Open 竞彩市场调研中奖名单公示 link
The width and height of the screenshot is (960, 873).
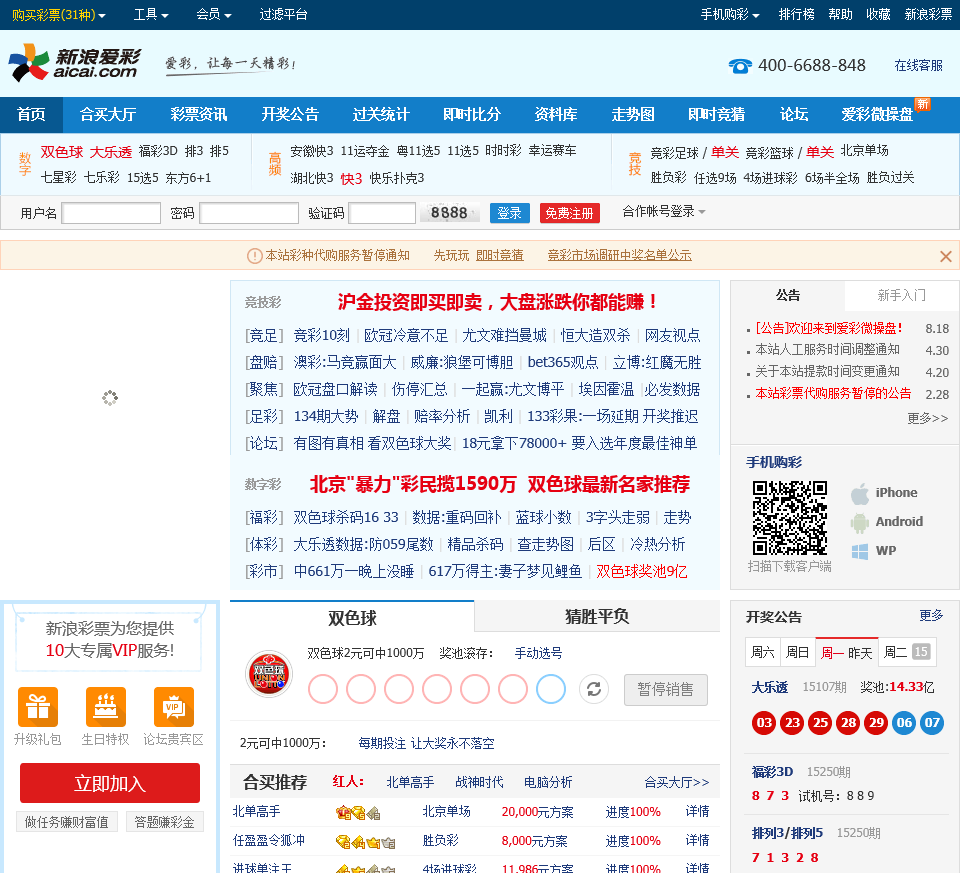click(x=620, y=255)
